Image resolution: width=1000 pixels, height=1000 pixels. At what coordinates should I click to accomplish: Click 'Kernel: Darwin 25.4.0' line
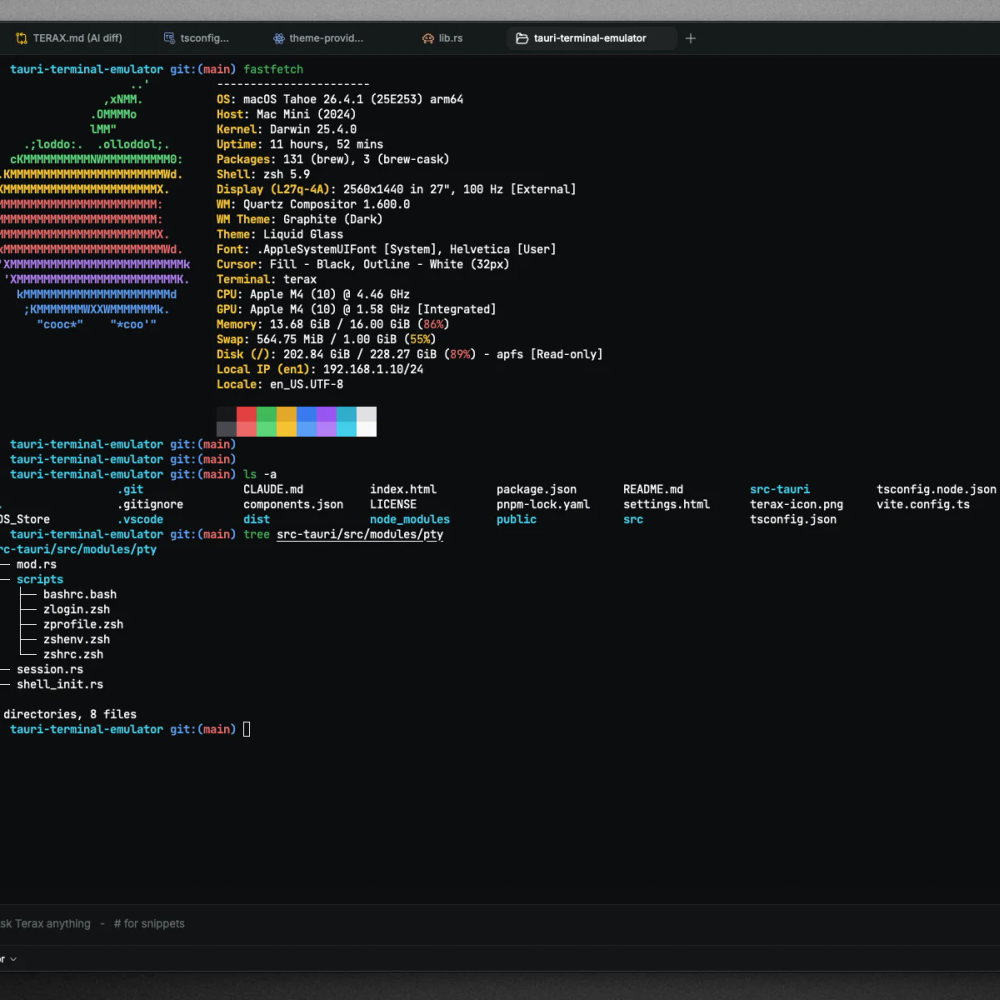pyautogui.click(x=286, y=129)
